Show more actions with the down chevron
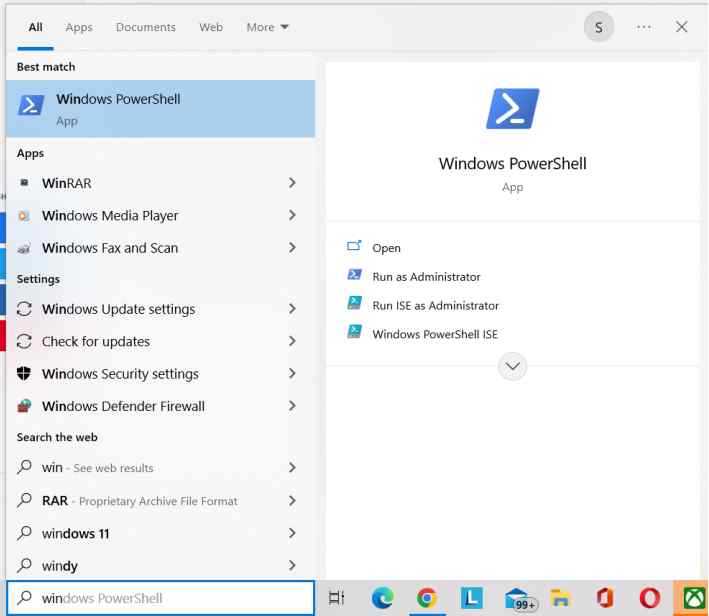This screenshot has height=616, width=709. (512, 366)
